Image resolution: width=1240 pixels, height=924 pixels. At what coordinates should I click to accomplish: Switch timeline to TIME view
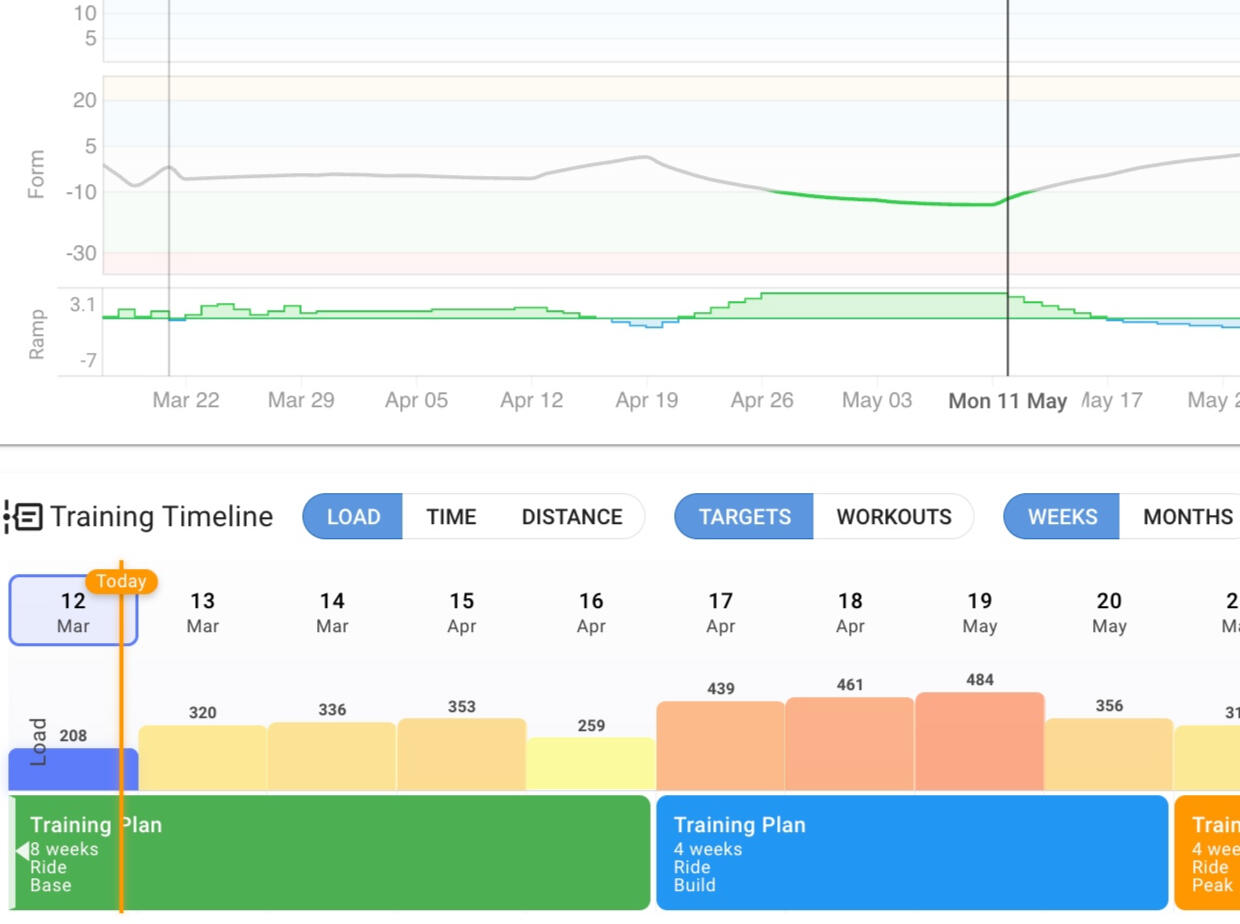(x=451, y=517)
